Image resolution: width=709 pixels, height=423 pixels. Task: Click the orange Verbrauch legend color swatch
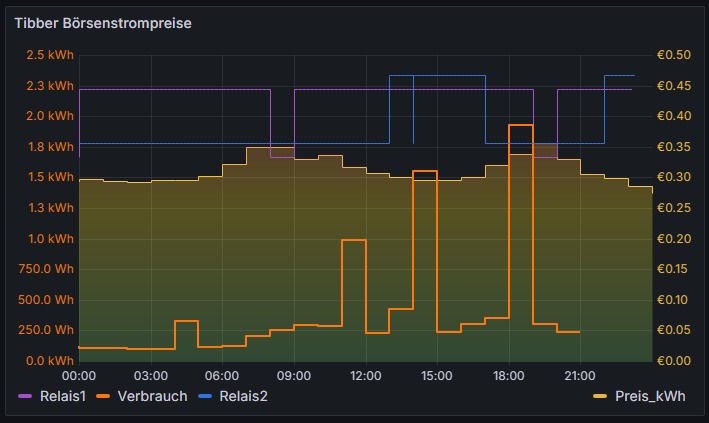click(105, 397)
